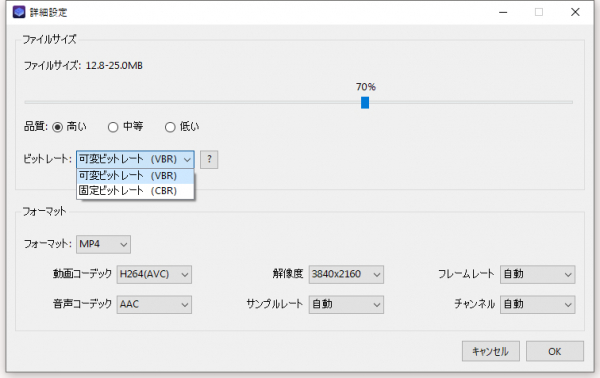Click the app icon in title bar
This screenshot has width=600, height=378.
(x=19, y=12)
